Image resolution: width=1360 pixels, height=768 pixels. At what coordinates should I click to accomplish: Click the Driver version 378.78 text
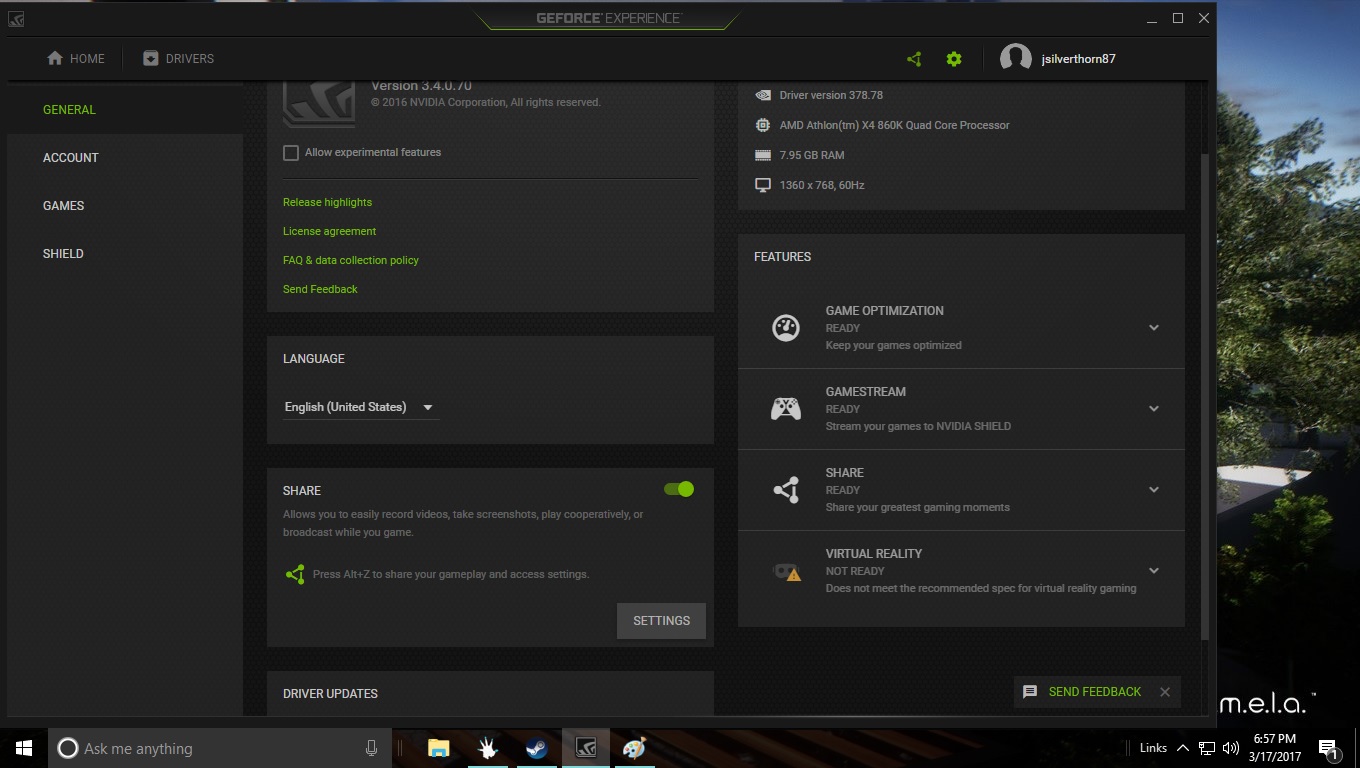pos(831,96)
